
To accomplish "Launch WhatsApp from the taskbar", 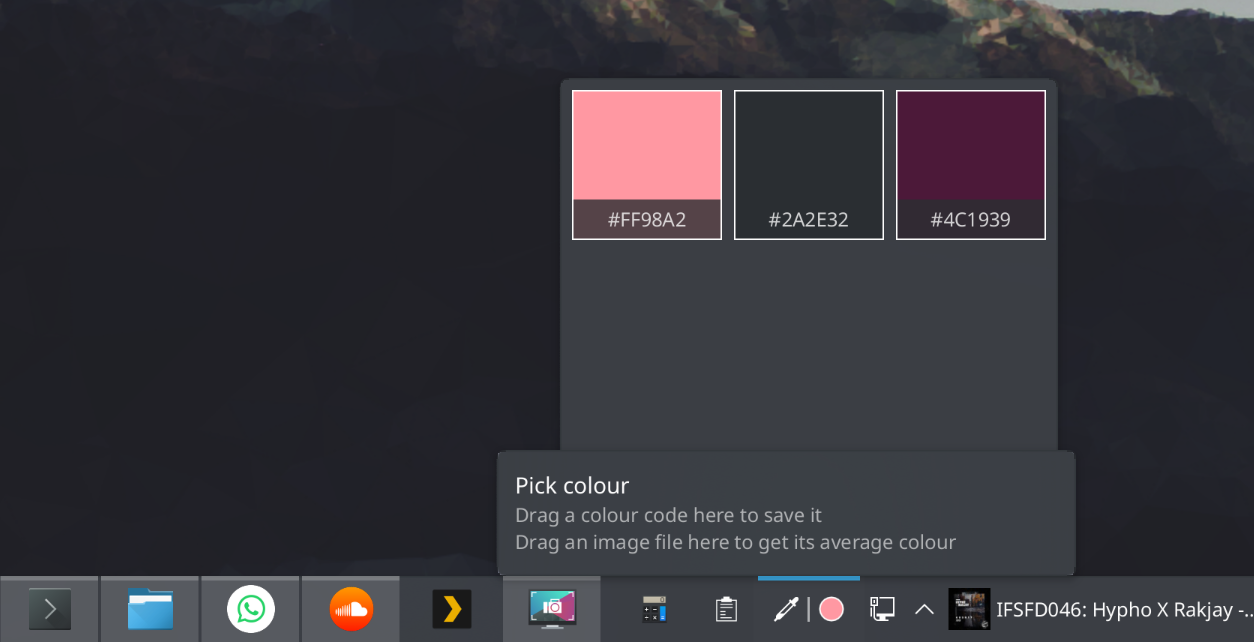I will (251, 609).
